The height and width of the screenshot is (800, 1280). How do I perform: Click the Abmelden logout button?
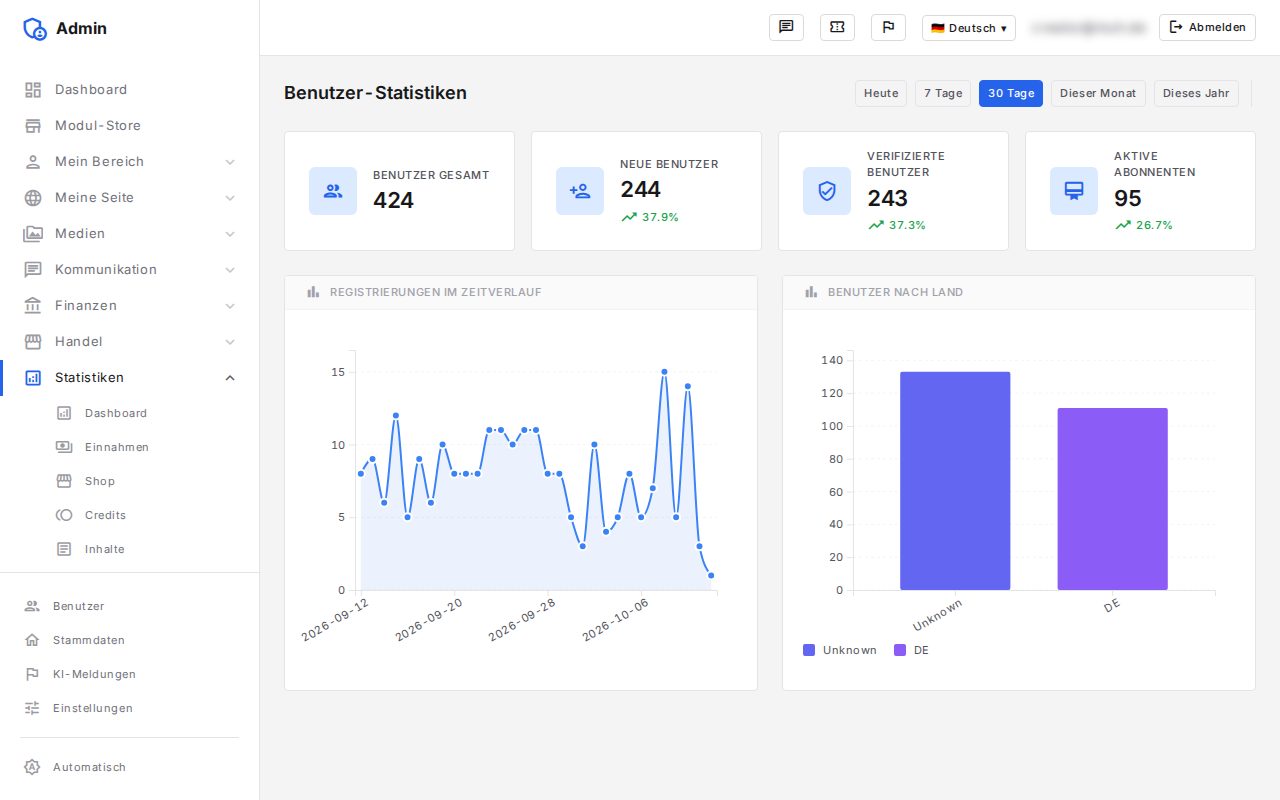click(x=1207, y=28)
